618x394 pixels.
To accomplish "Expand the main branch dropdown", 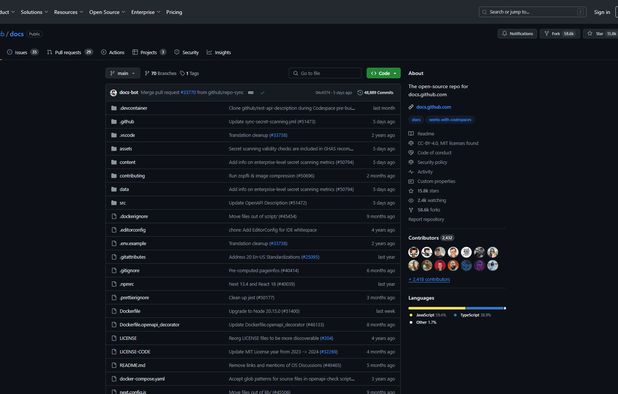I will 123,73.
